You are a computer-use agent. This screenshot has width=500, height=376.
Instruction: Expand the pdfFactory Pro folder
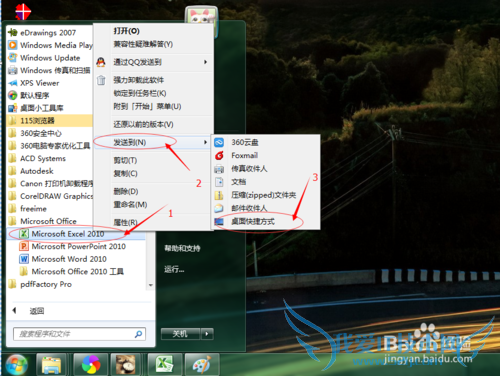pyautogui.click(x=40, y=284)
